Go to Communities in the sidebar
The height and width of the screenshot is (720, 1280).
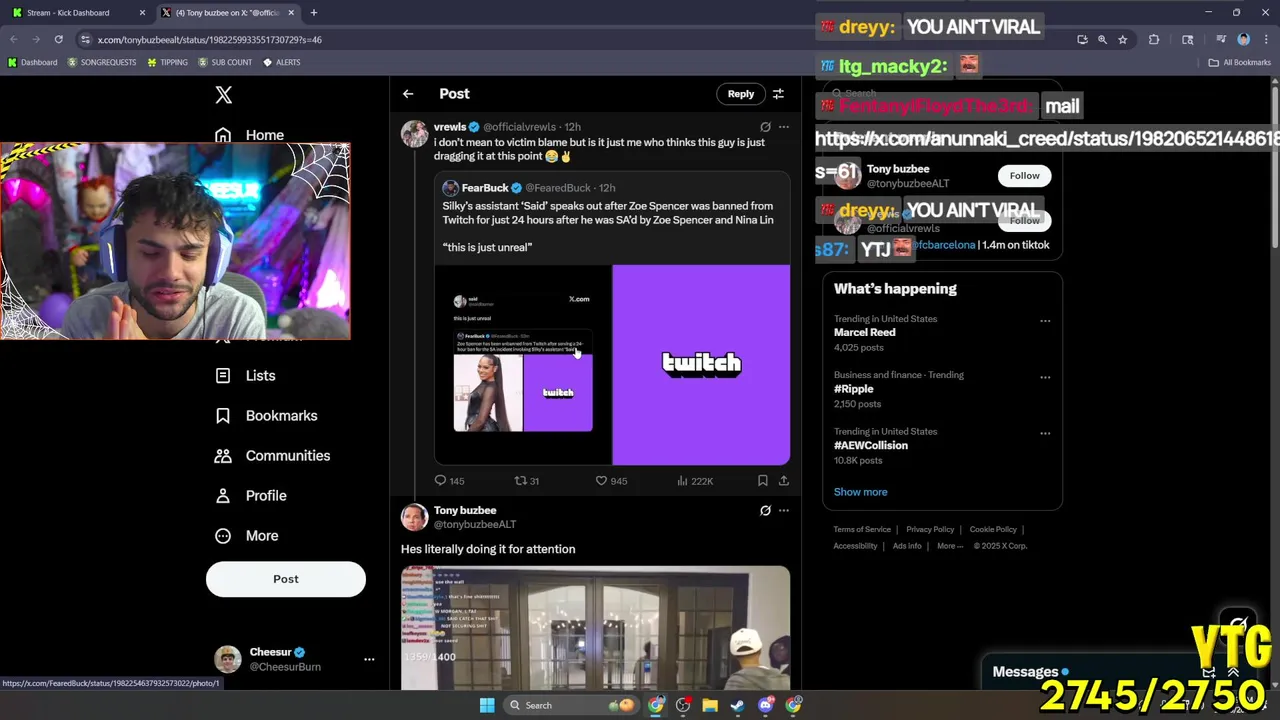tap(272, 456)
